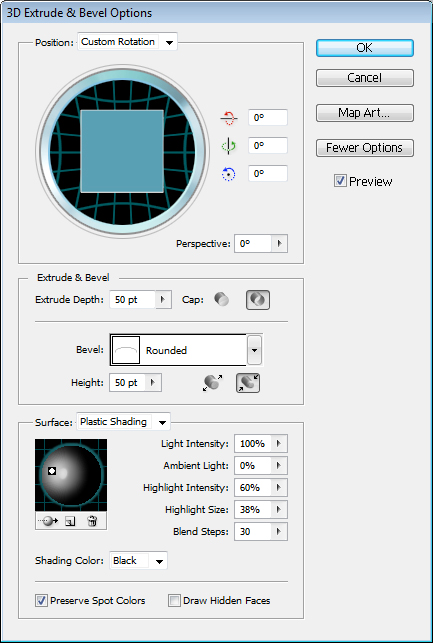Enable Draw Hidden Faces
The height and width of the screenshot is (643, 433).
coord(174,601)
